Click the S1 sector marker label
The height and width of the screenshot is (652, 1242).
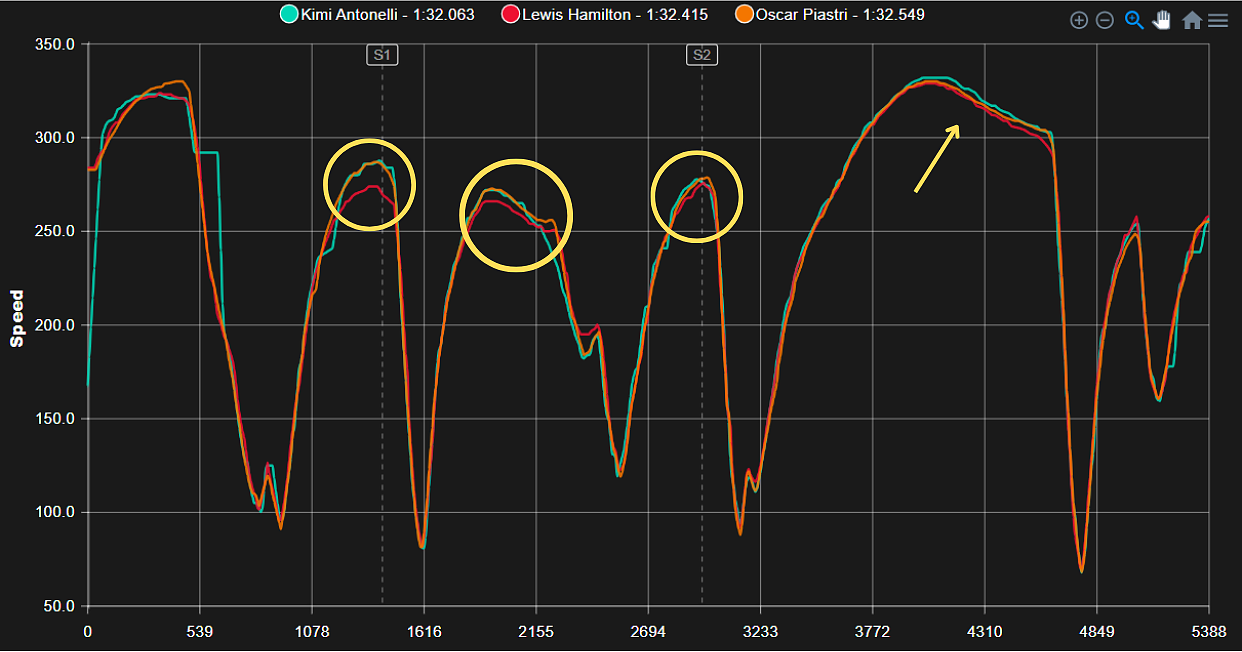[x=382, y=55]
